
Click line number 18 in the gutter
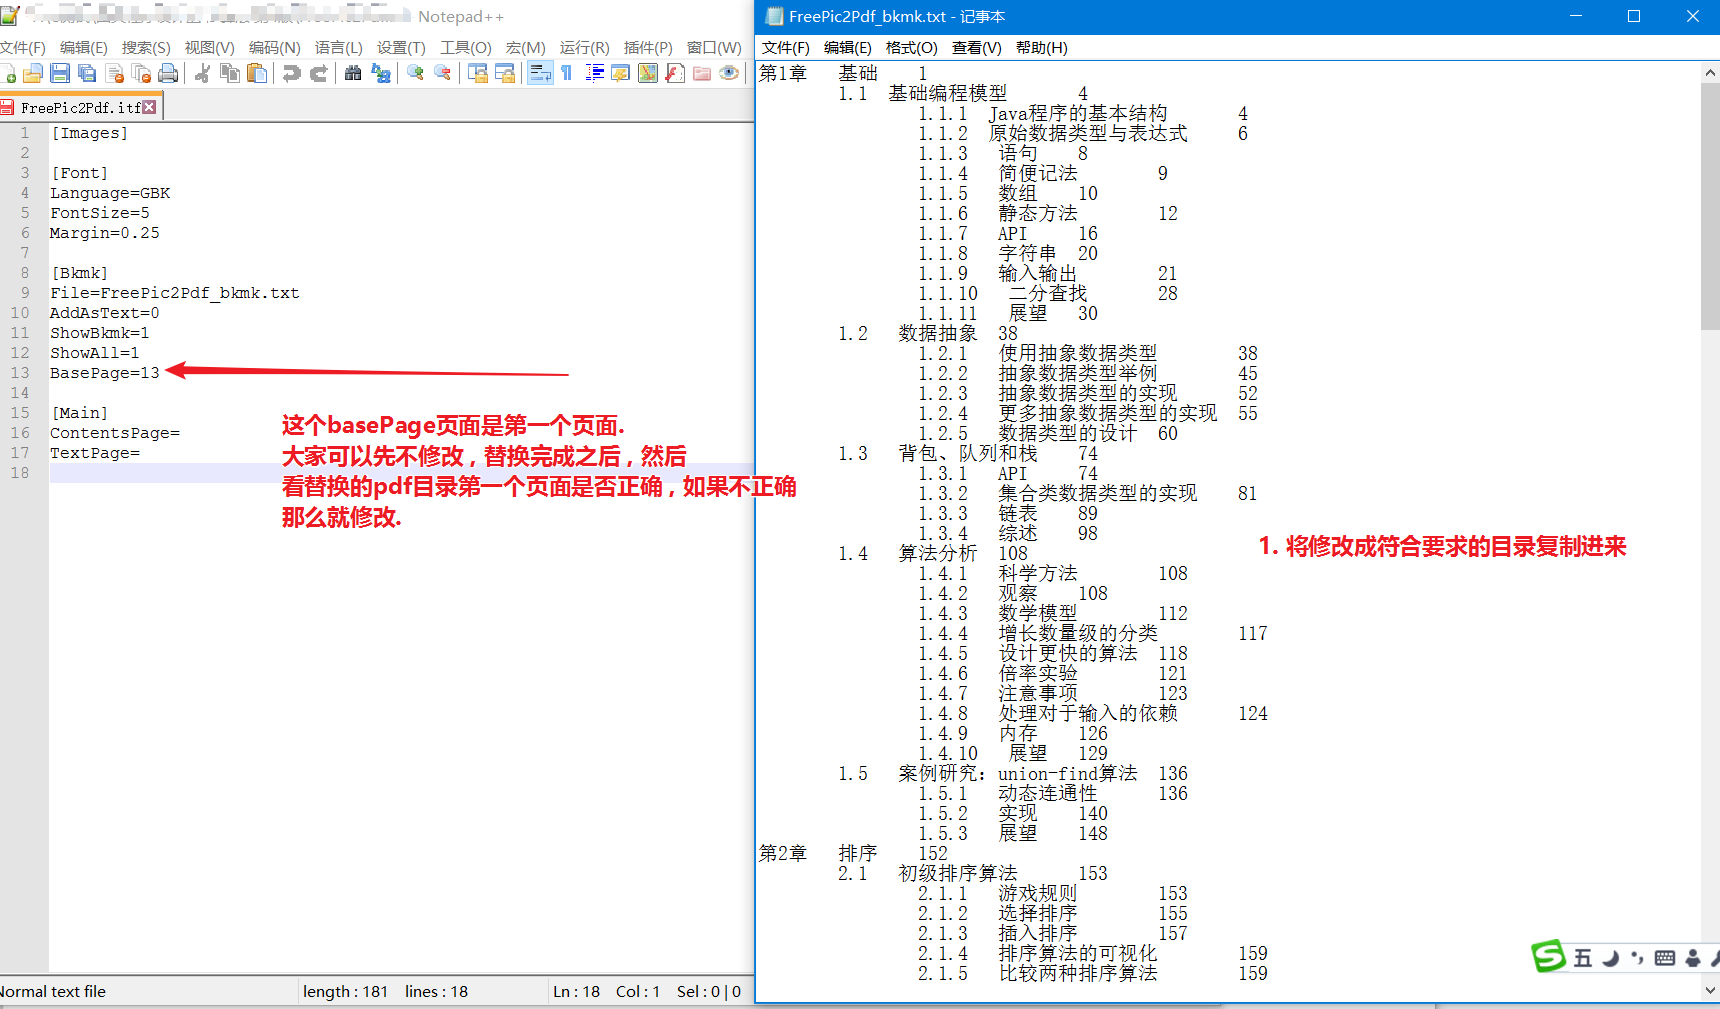click(x=20, y=473)
